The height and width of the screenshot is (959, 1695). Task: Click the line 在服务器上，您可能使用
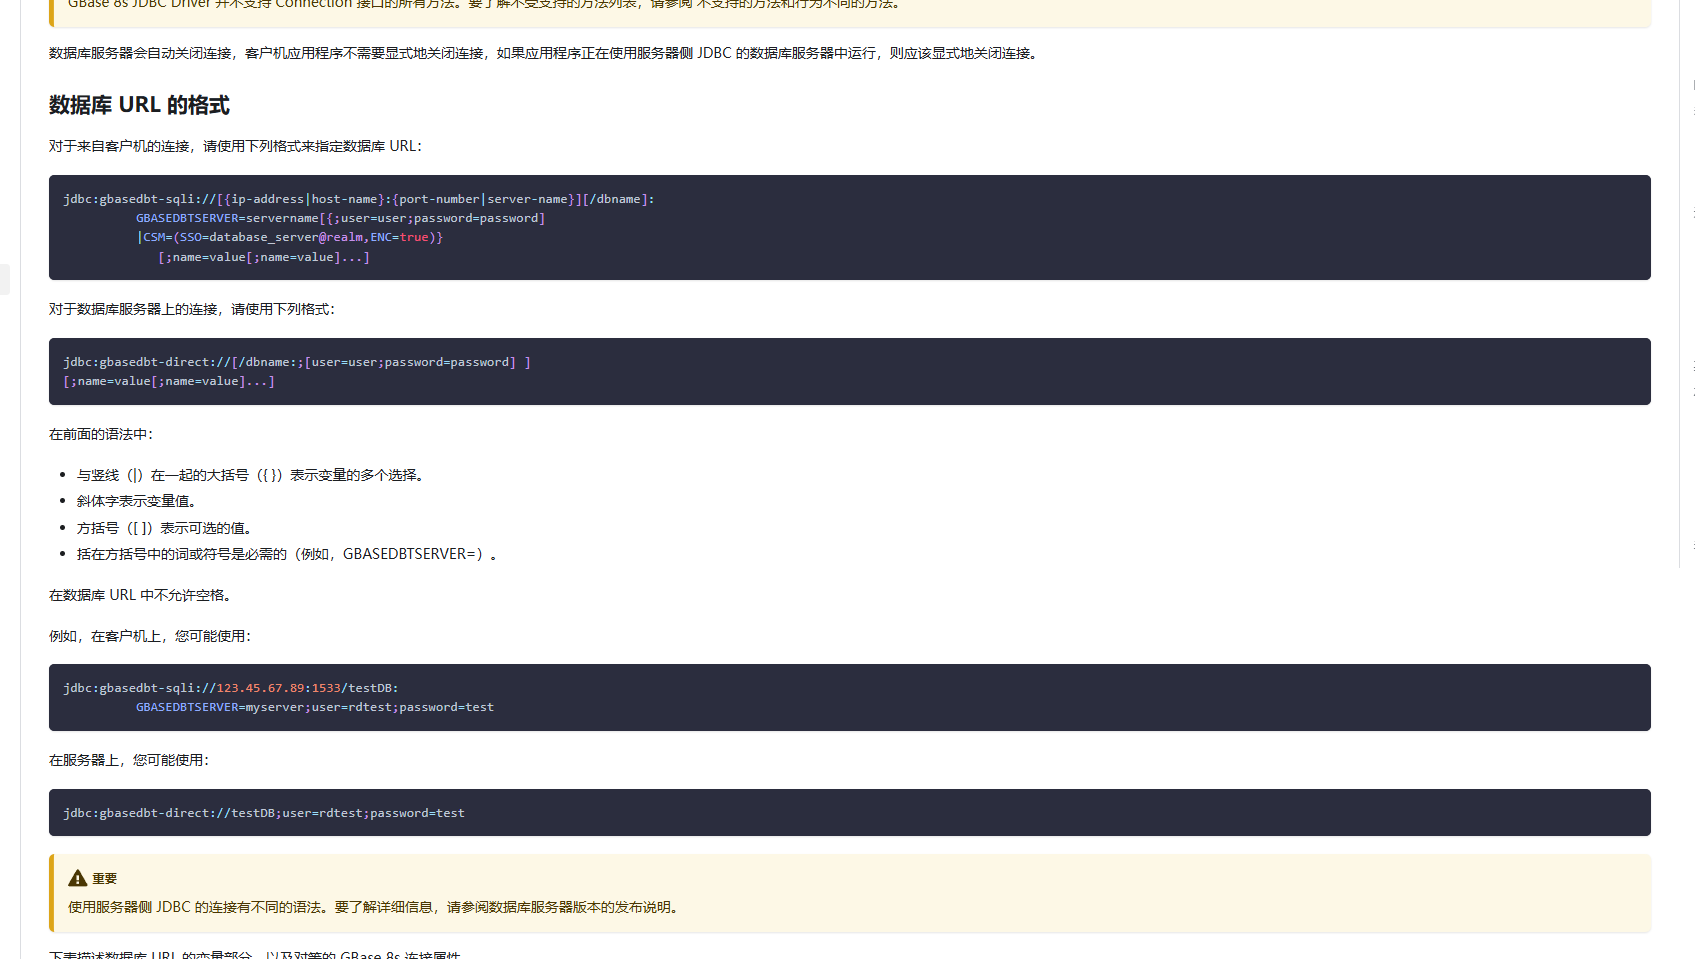click(x=129, y=760)
